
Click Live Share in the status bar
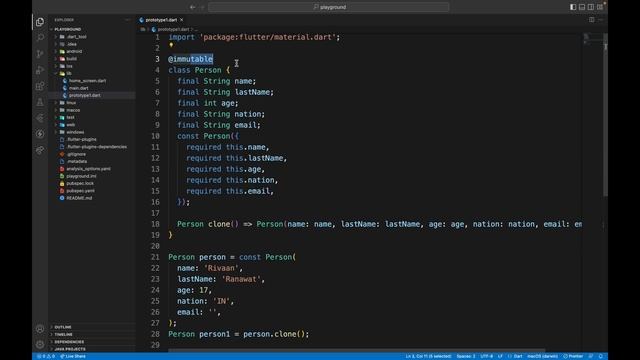[73, 356]
